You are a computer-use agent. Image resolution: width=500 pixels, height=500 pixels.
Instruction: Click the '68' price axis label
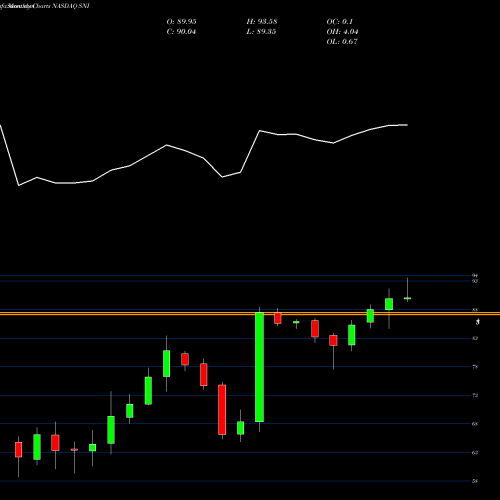click(475, 424)
